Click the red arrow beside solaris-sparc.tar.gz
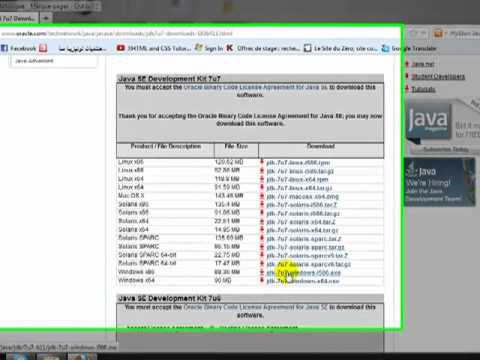The image size is (480, 360). point(262,247)
